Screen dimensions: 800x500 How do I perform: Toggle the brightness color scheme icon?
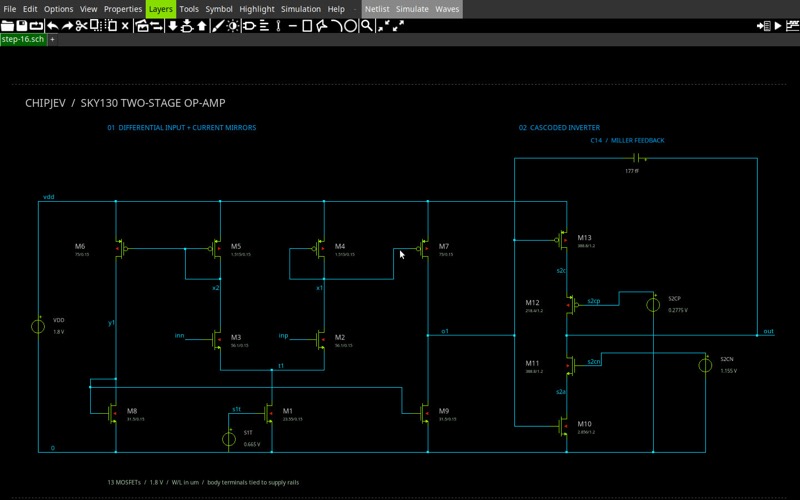pos(233,26)
